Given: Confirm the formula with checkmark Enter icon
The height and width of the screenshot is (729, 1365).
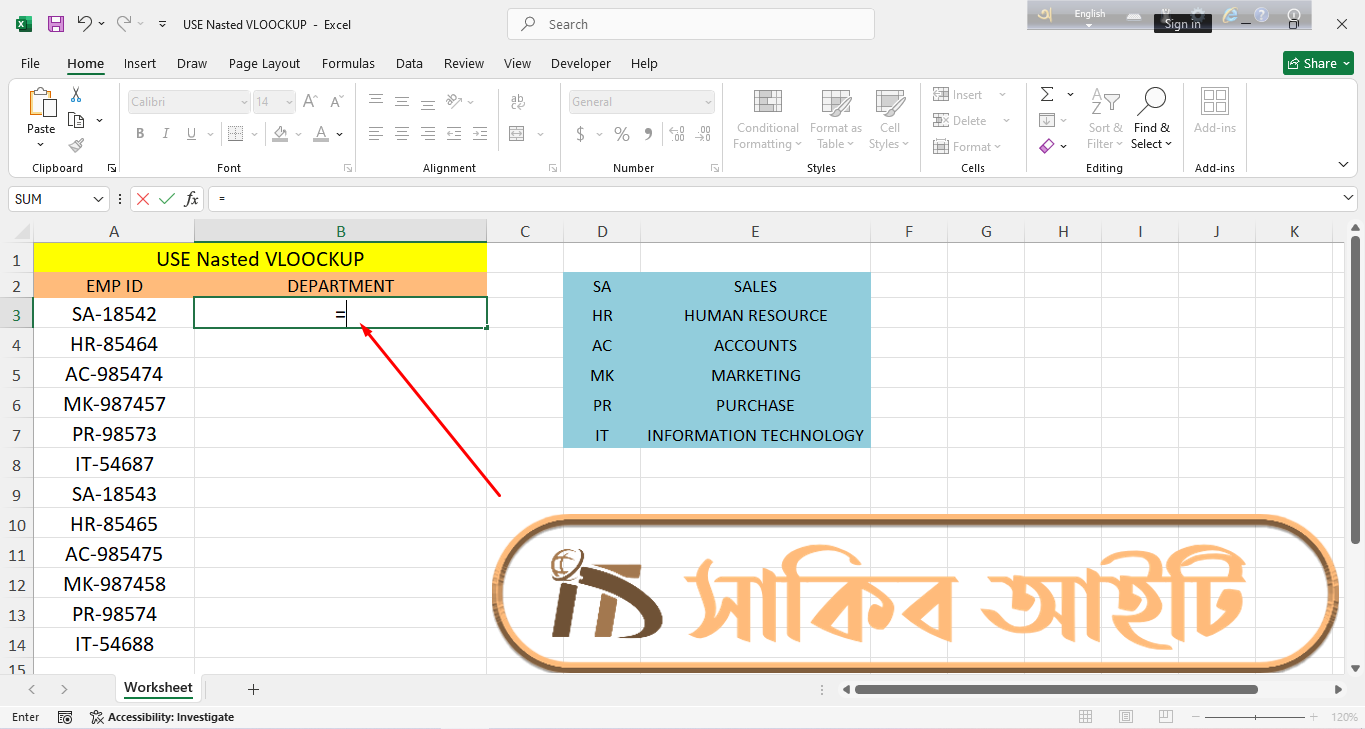Looking at the screenshot, I should click(167, 199).
